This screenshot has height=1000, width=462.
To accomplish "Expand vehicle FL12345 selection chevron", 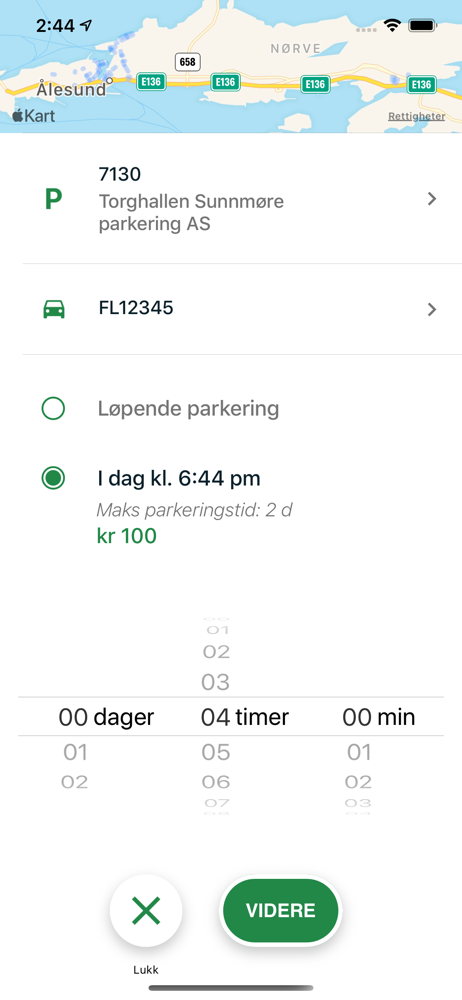I will pos(432,309).
